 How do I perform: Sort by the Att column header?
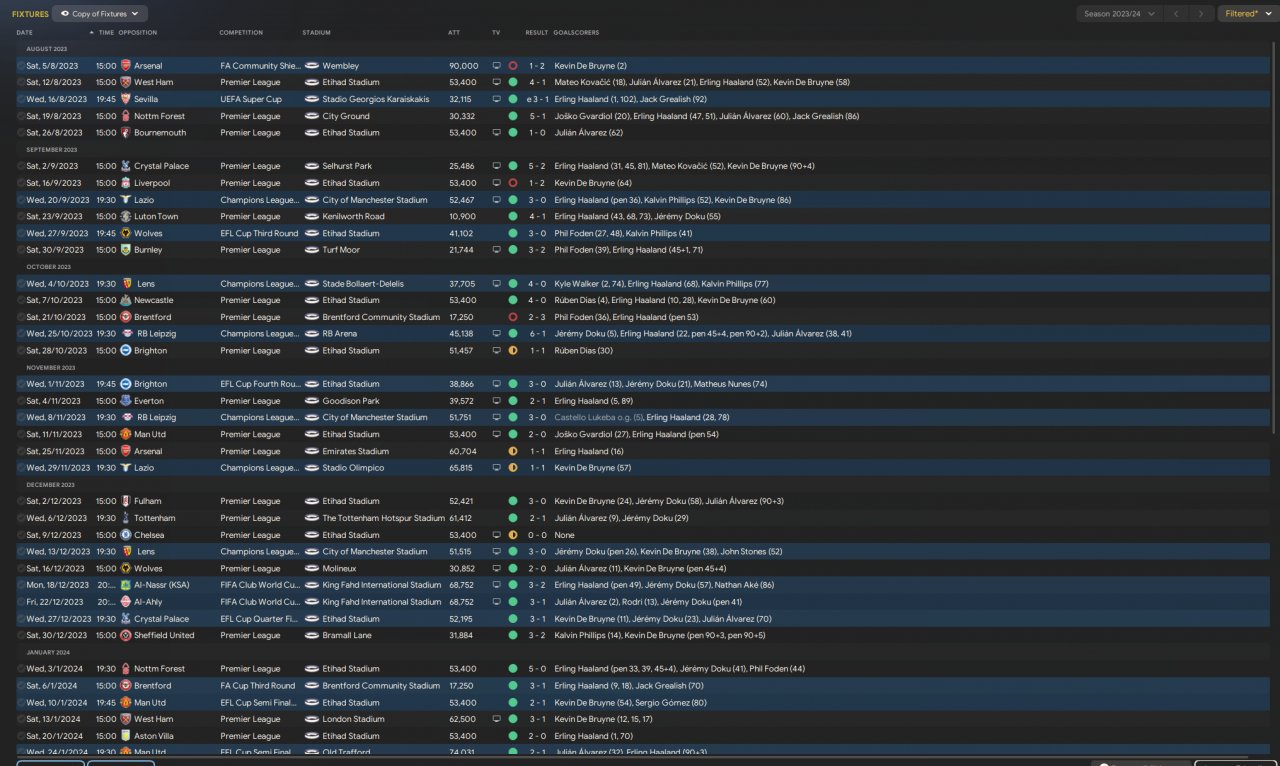(454, 33)
